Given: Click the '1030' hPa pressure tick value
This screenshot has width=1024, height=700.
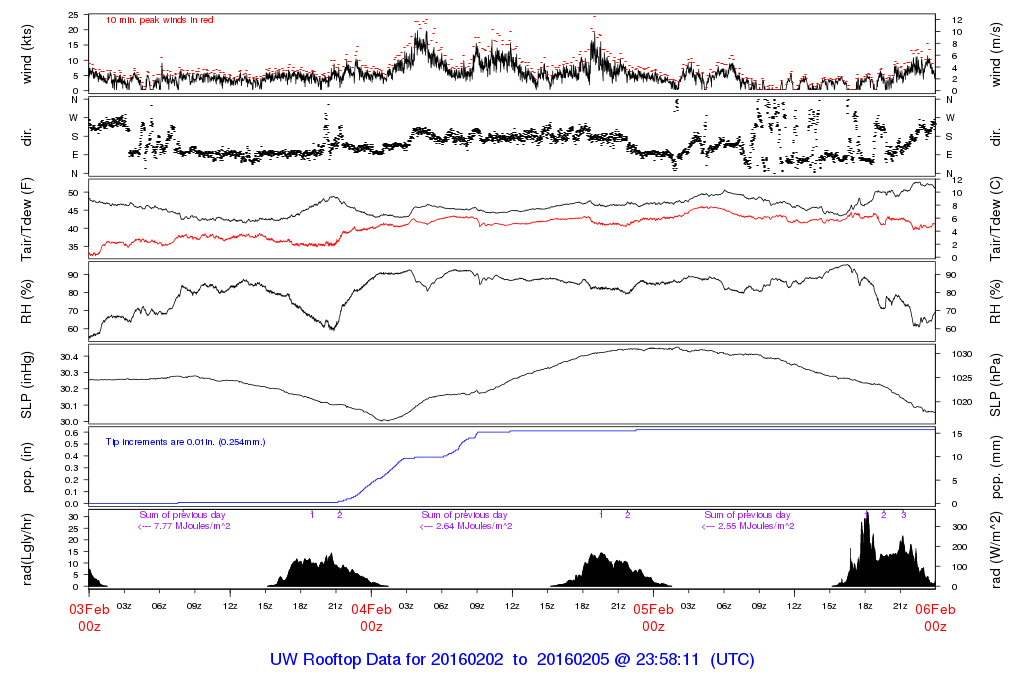Looking at the screenshot, I should click(x=961, y=354).
